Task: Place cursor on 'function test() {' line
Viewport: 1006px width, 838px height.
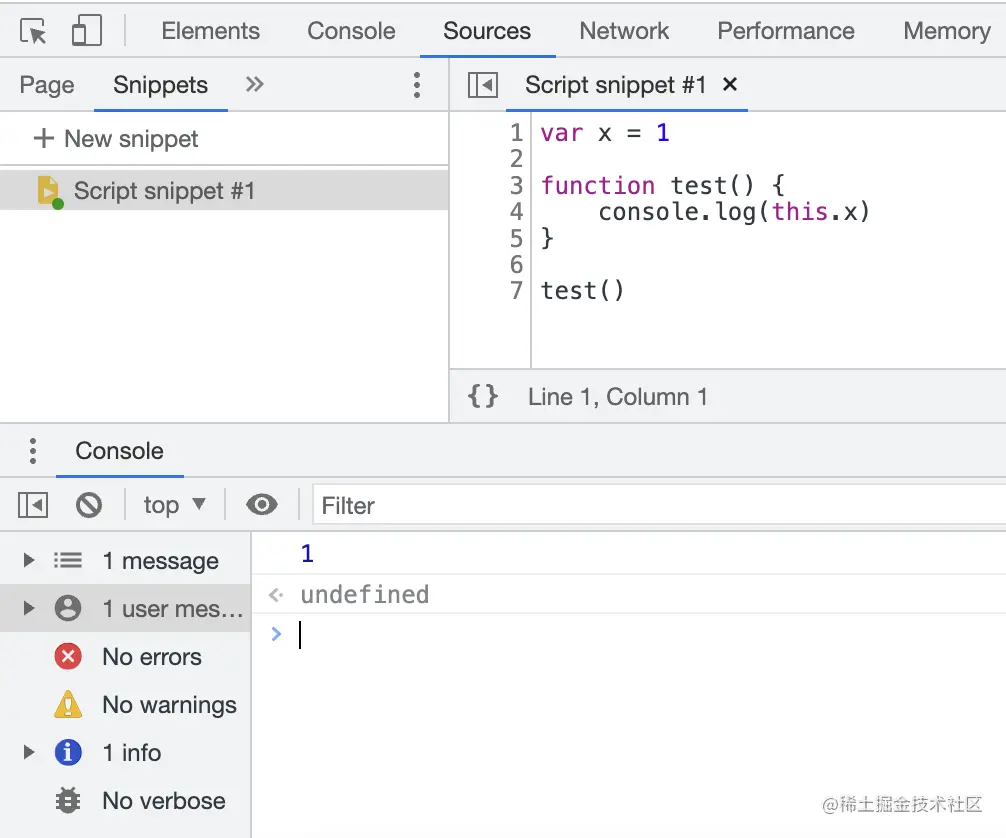Action: click(663, 185)
